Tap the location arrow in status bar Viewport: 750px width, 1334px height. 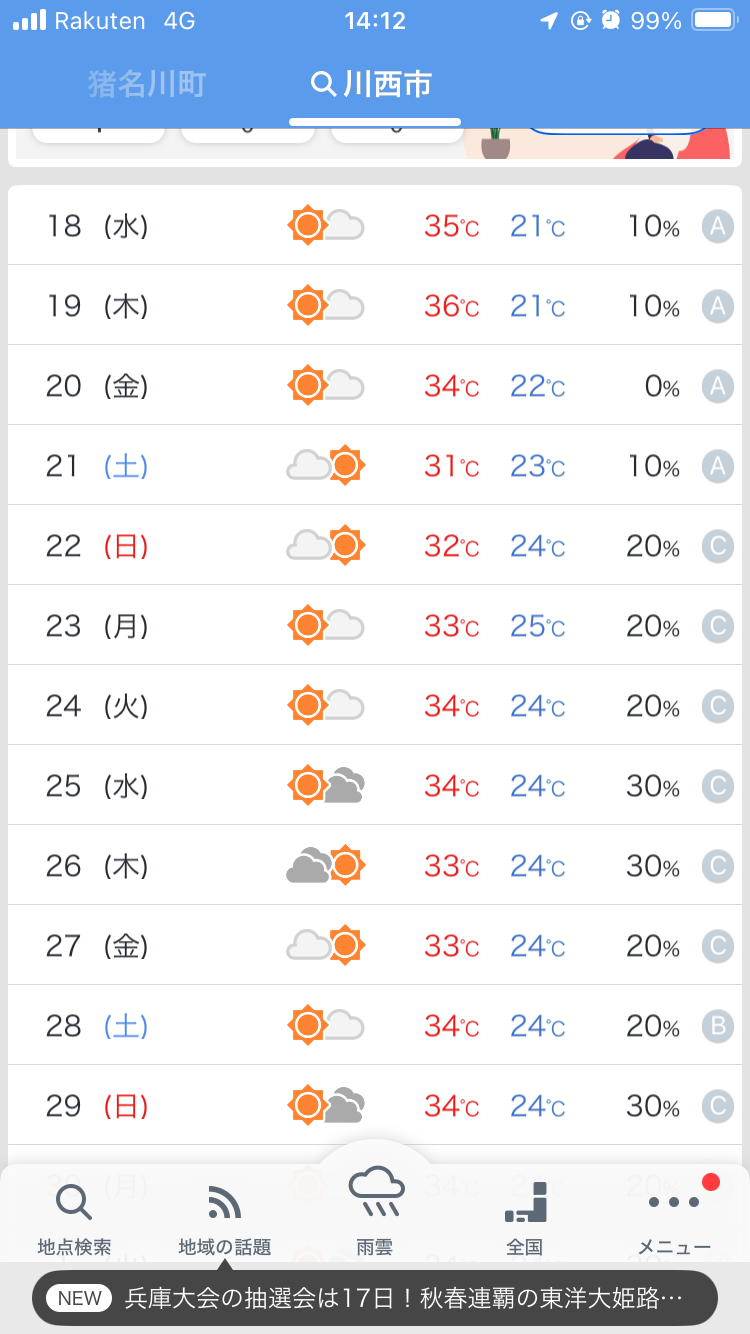(x=548, y=21)
